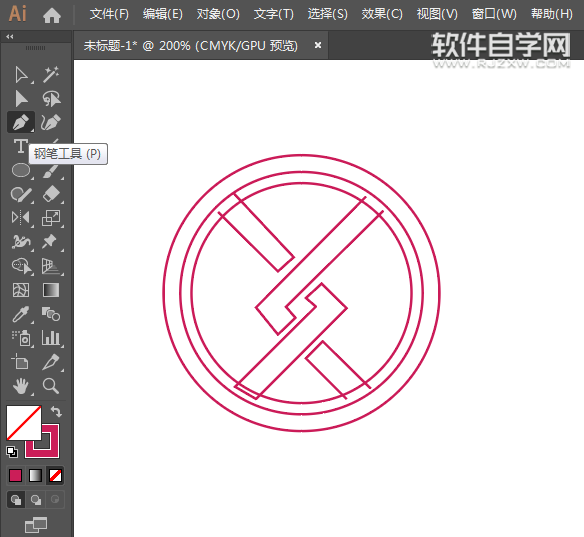Click the white Fill swatch
This screenshot has height=537, width=584.
24,423
